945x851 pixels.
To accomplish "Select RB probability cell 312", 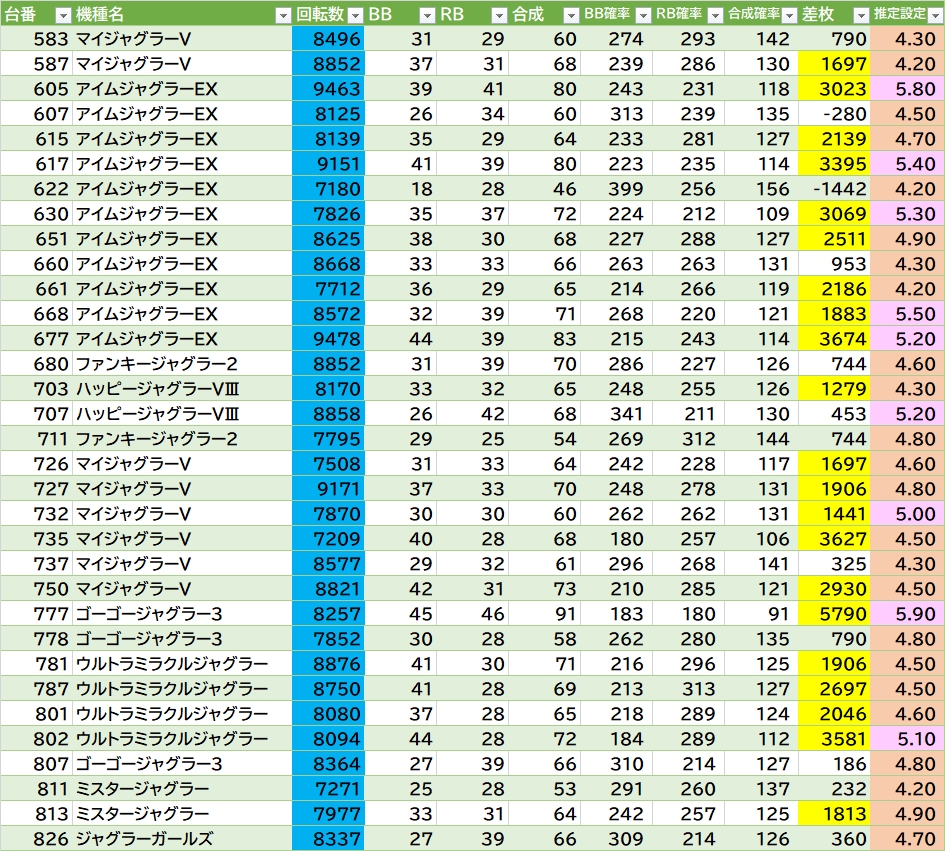I will coord(689,439).
